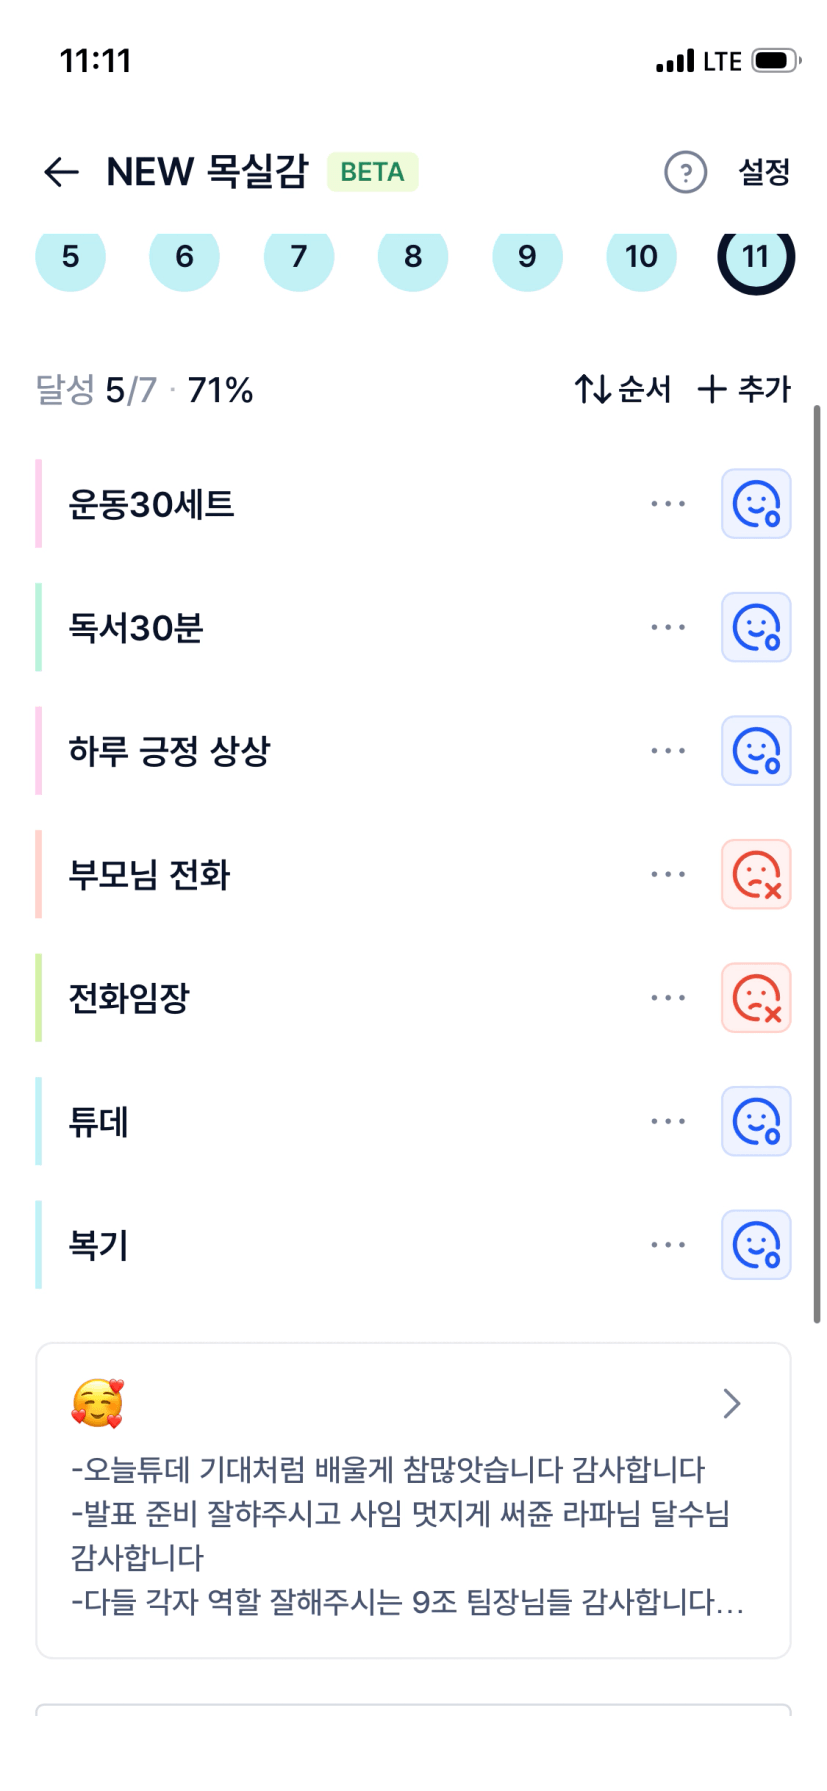Tap the back arrow icon

[x=61, y=172]
